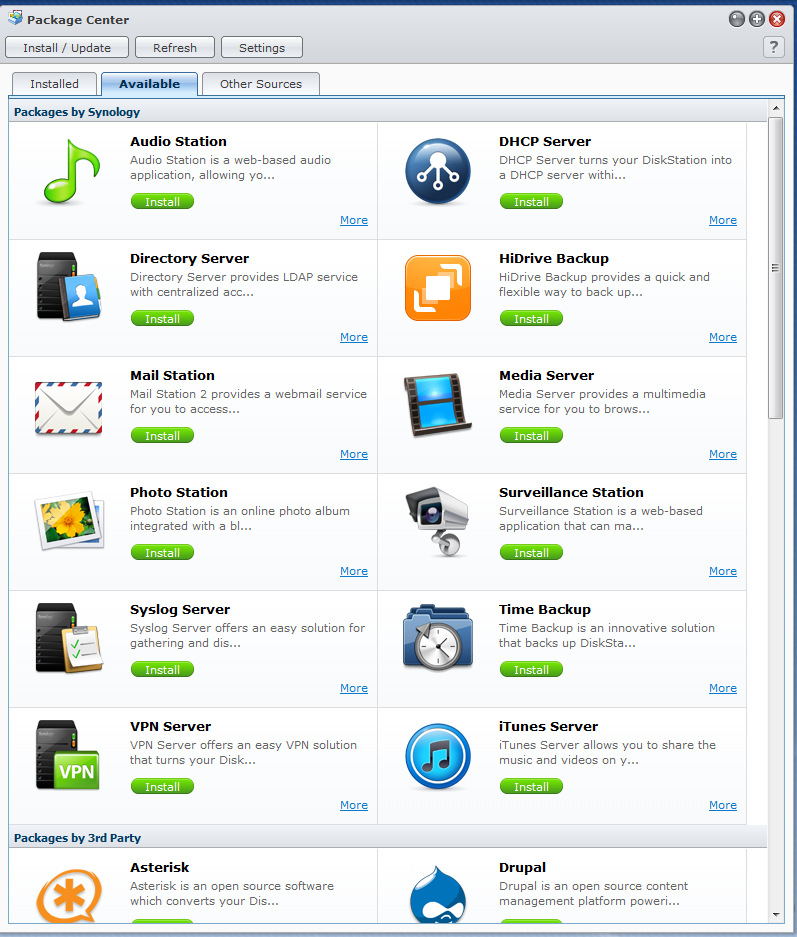Open More link for HiDrive Backup

(723, 337)
